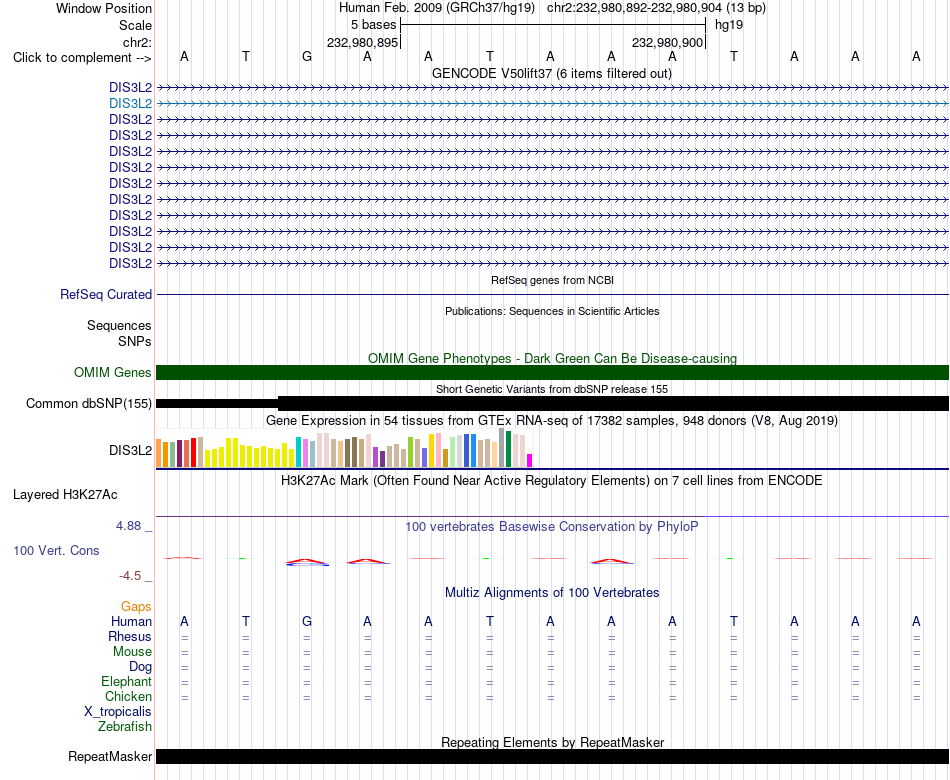Click the 'Click to complement -->' label

[x=82, y=58]
